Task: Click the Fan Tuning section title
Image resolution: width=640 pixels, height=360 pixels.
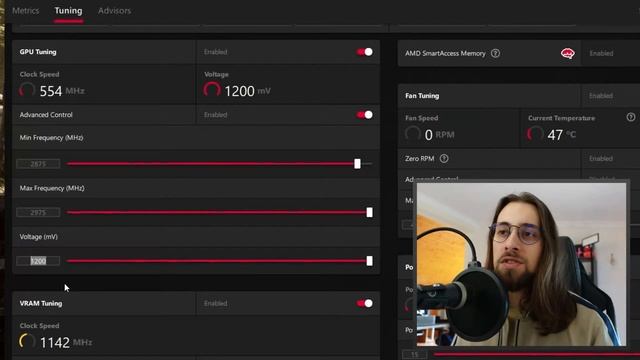Action: click(x=422, y=96)
